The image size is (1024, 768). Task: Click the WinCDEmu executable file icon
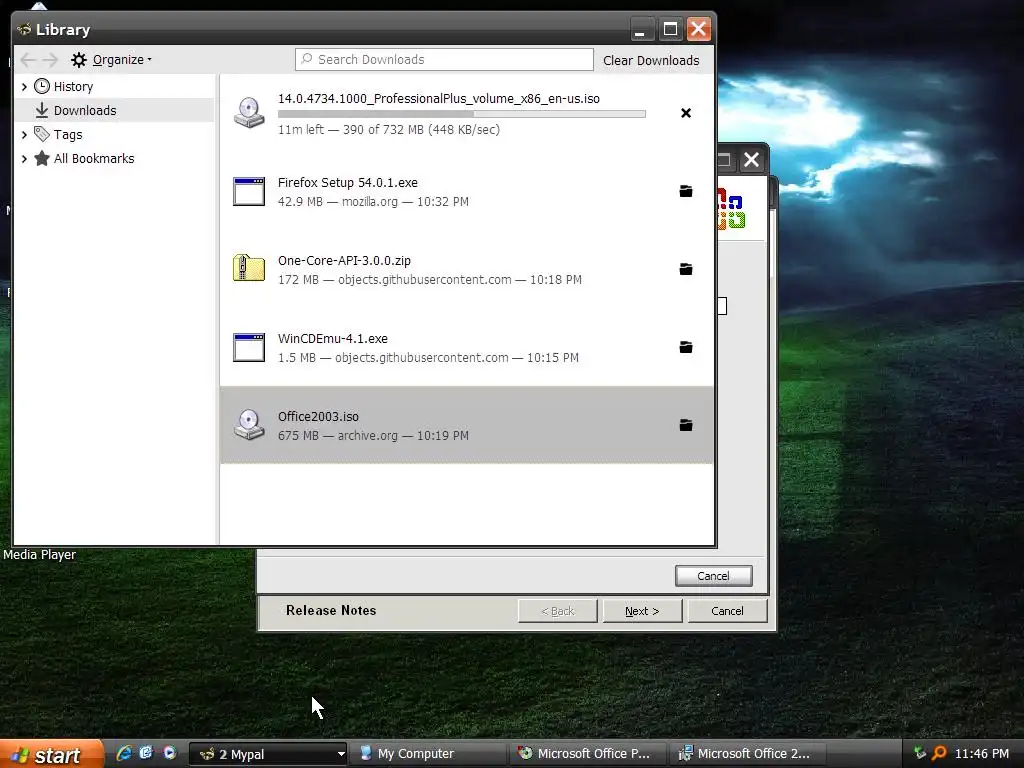point(249,347)
